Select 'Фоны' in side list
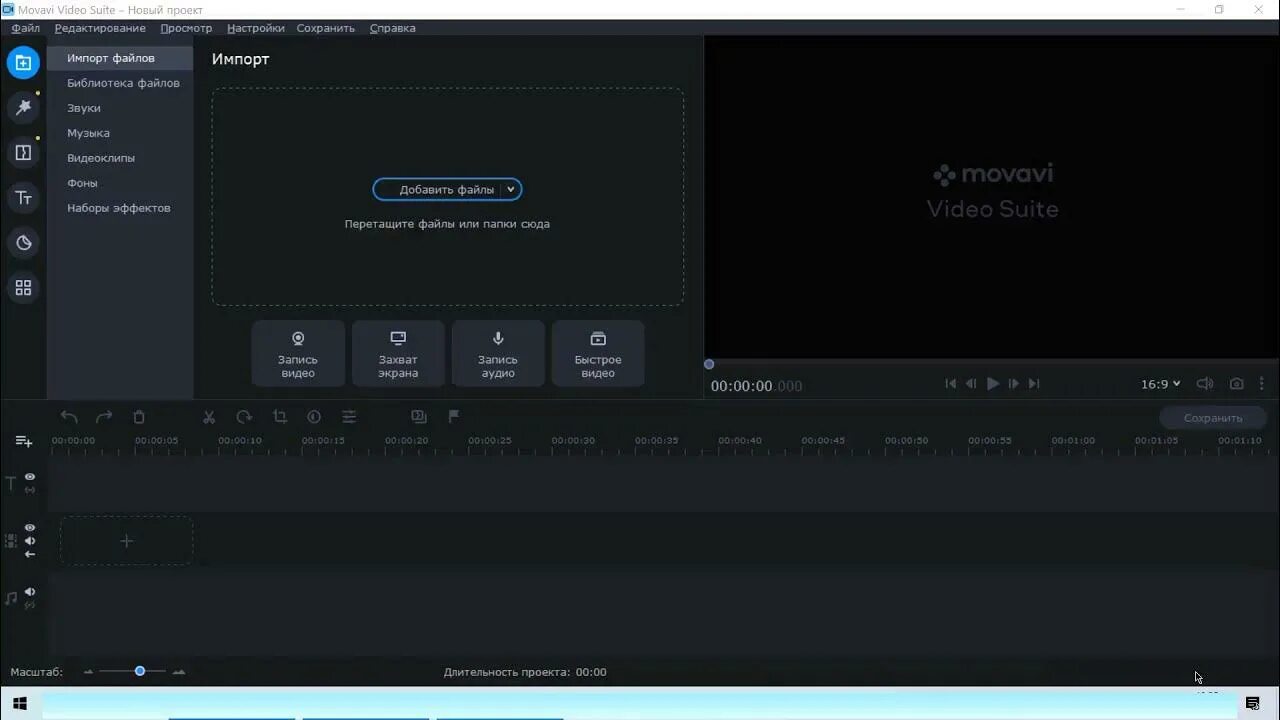The width and height of the screenshot is (1280, 720). [120, 183]
